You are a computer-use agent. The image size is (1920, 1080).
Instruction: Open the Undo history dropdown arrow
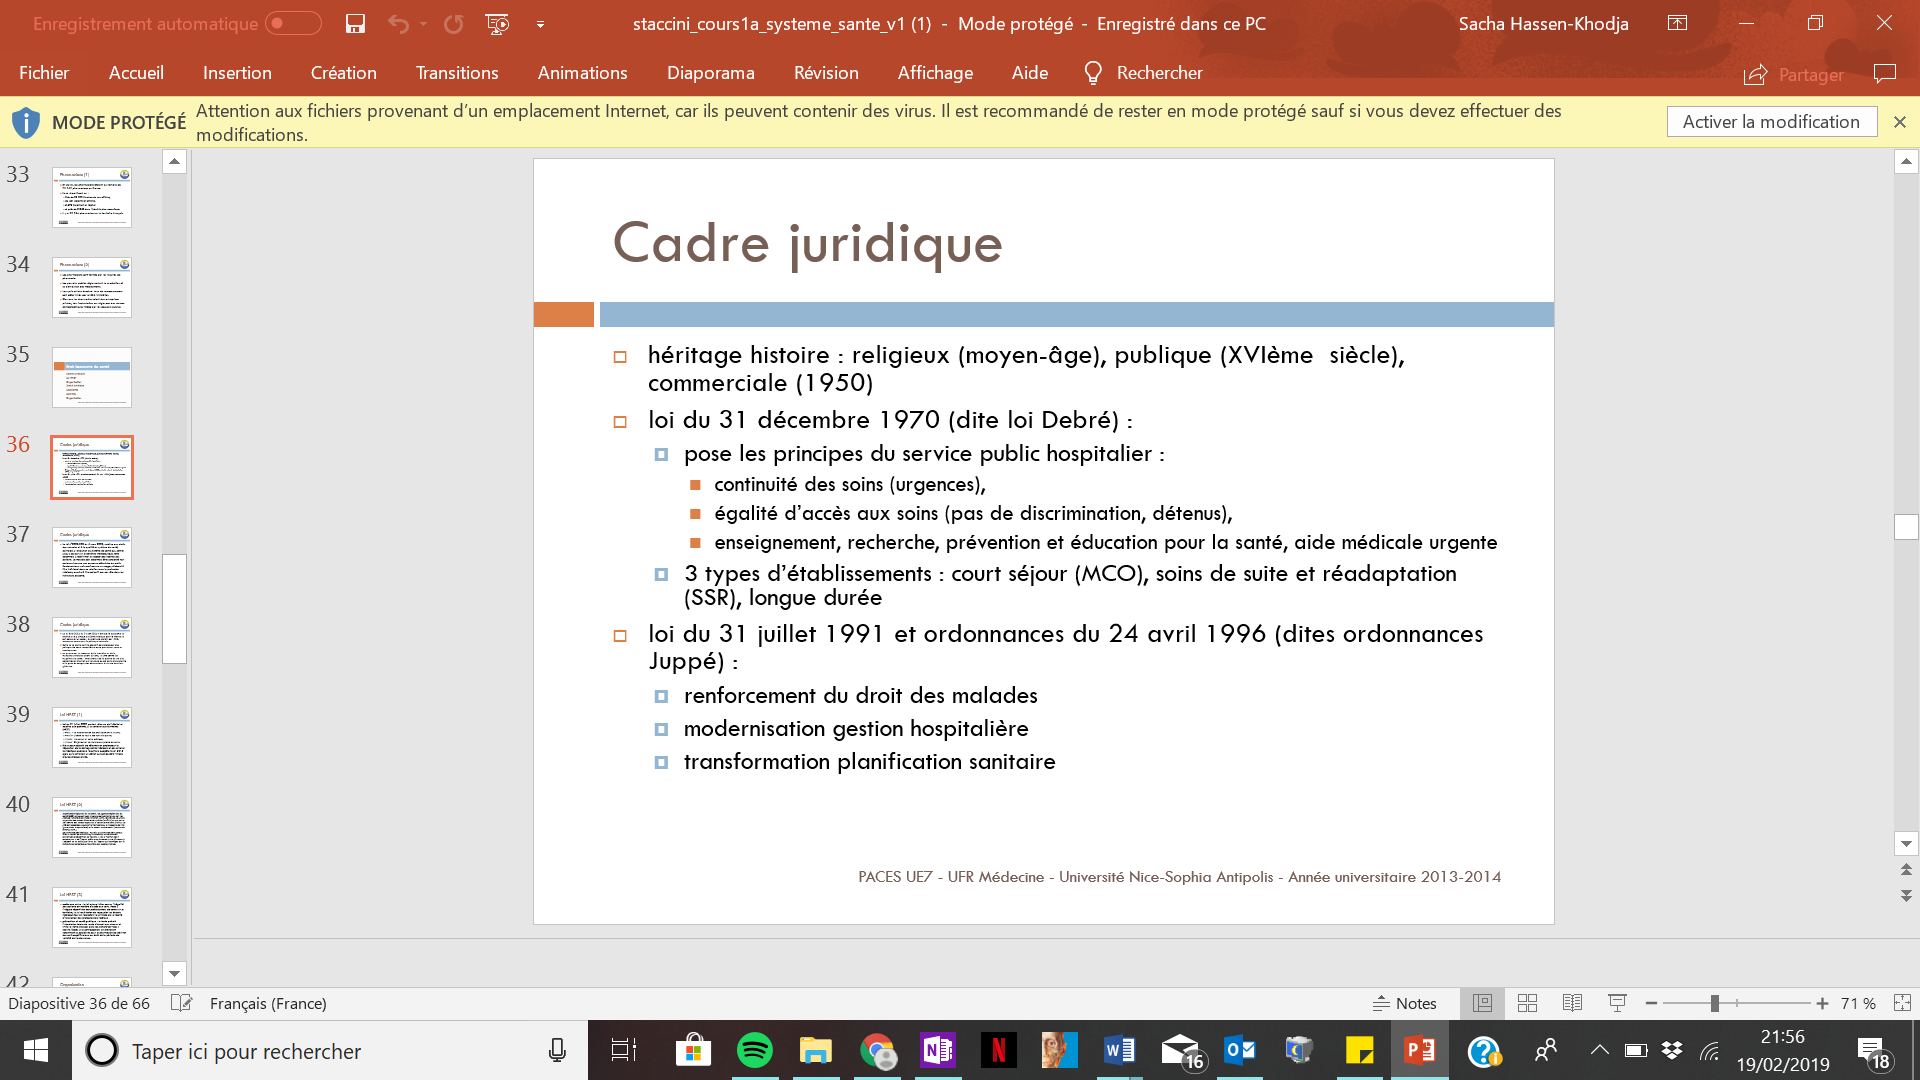[424, 24]
